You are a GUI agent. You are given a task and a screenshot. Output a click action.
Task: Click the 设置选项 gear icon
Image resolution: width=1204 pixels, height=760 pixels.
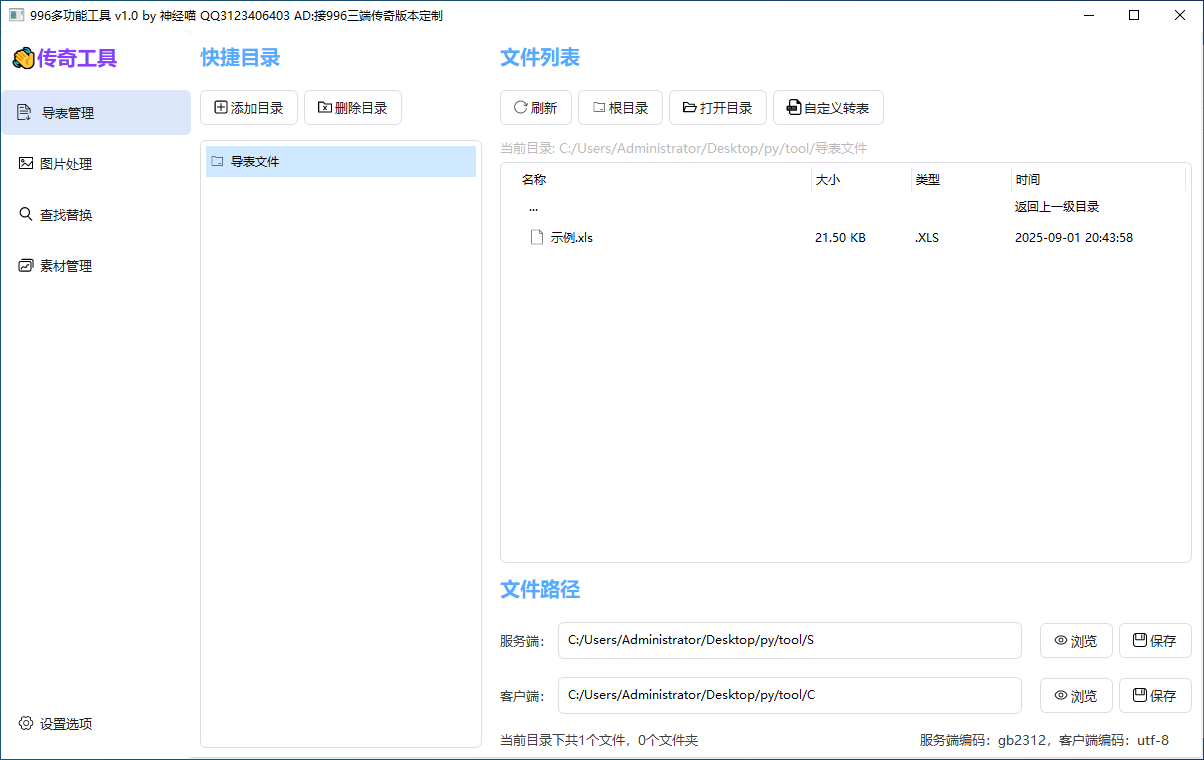(x=26, y=723)
